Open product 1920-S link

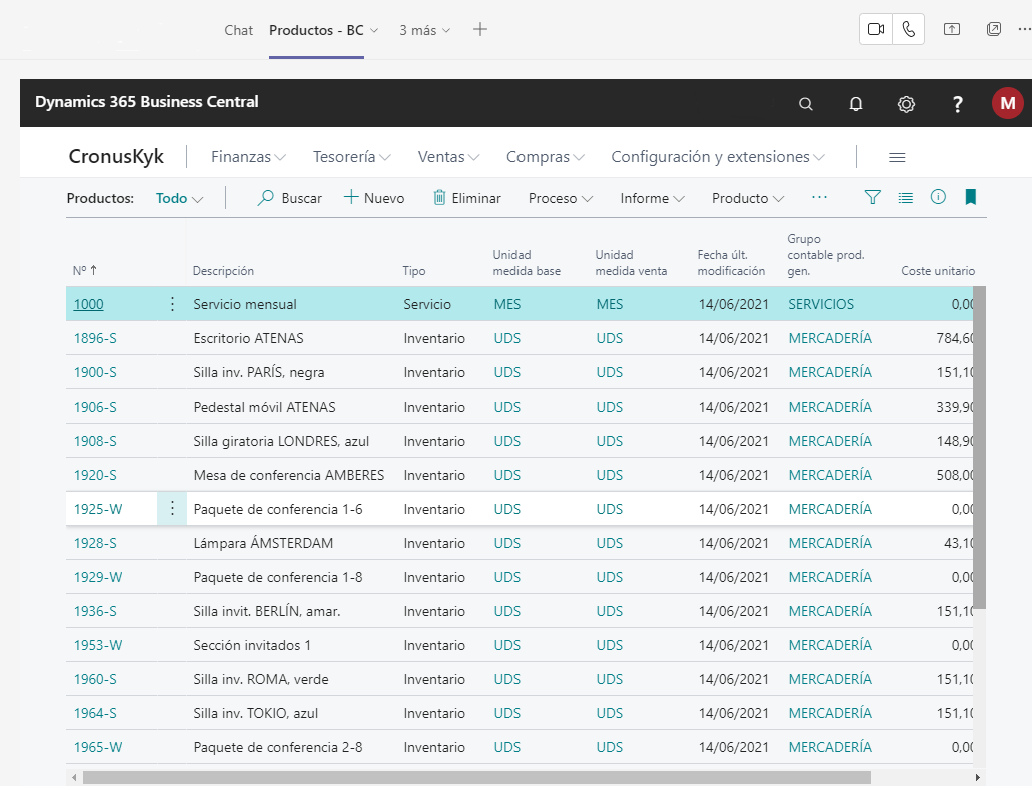(95, 475)
